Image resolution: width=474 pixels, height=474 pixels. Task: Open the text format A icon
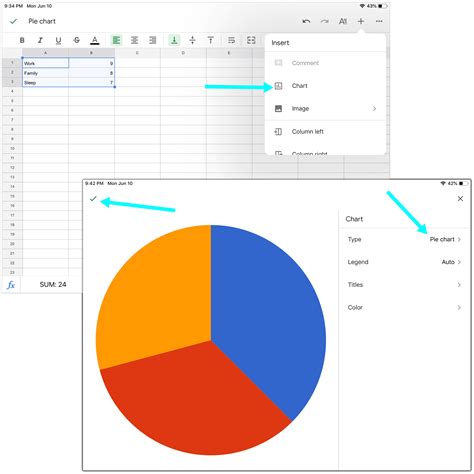tap(343, 21)
